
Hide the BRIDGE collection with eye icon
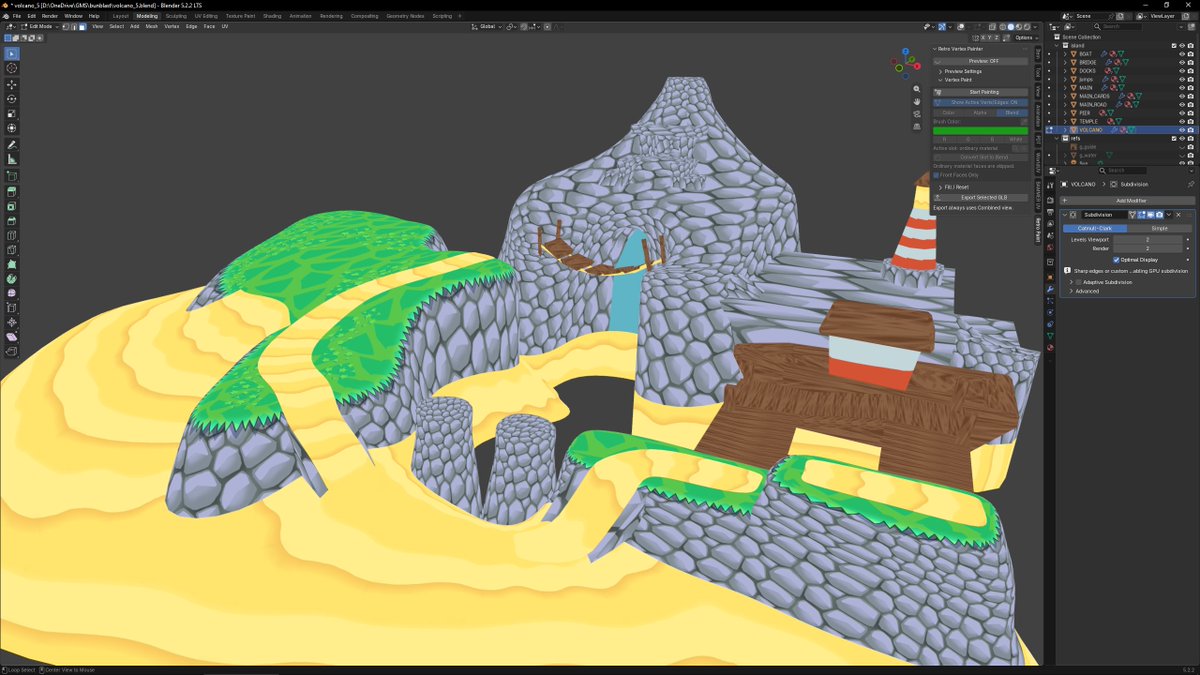[x=1182, y=62]
